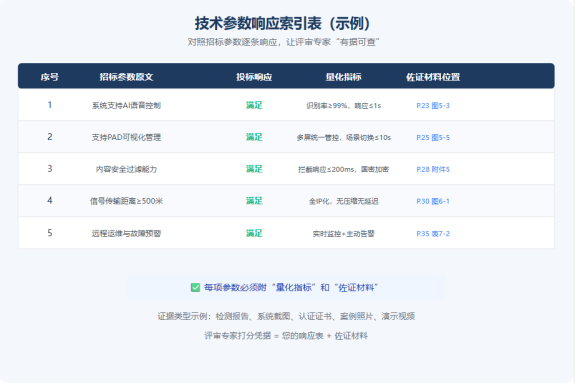Image resolution: width=576 pixels, height=383 pixels.
Task: Select metric 实时监控+主动告警
Action: (x=343, y=234)
